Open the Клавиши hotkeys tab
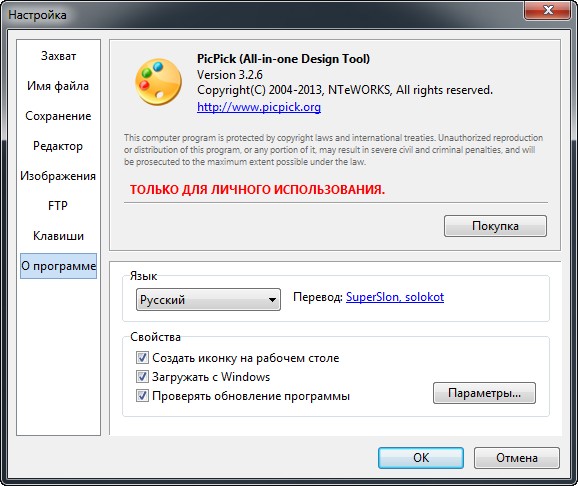This screenshot has width=578, height=486. (58, 236)
